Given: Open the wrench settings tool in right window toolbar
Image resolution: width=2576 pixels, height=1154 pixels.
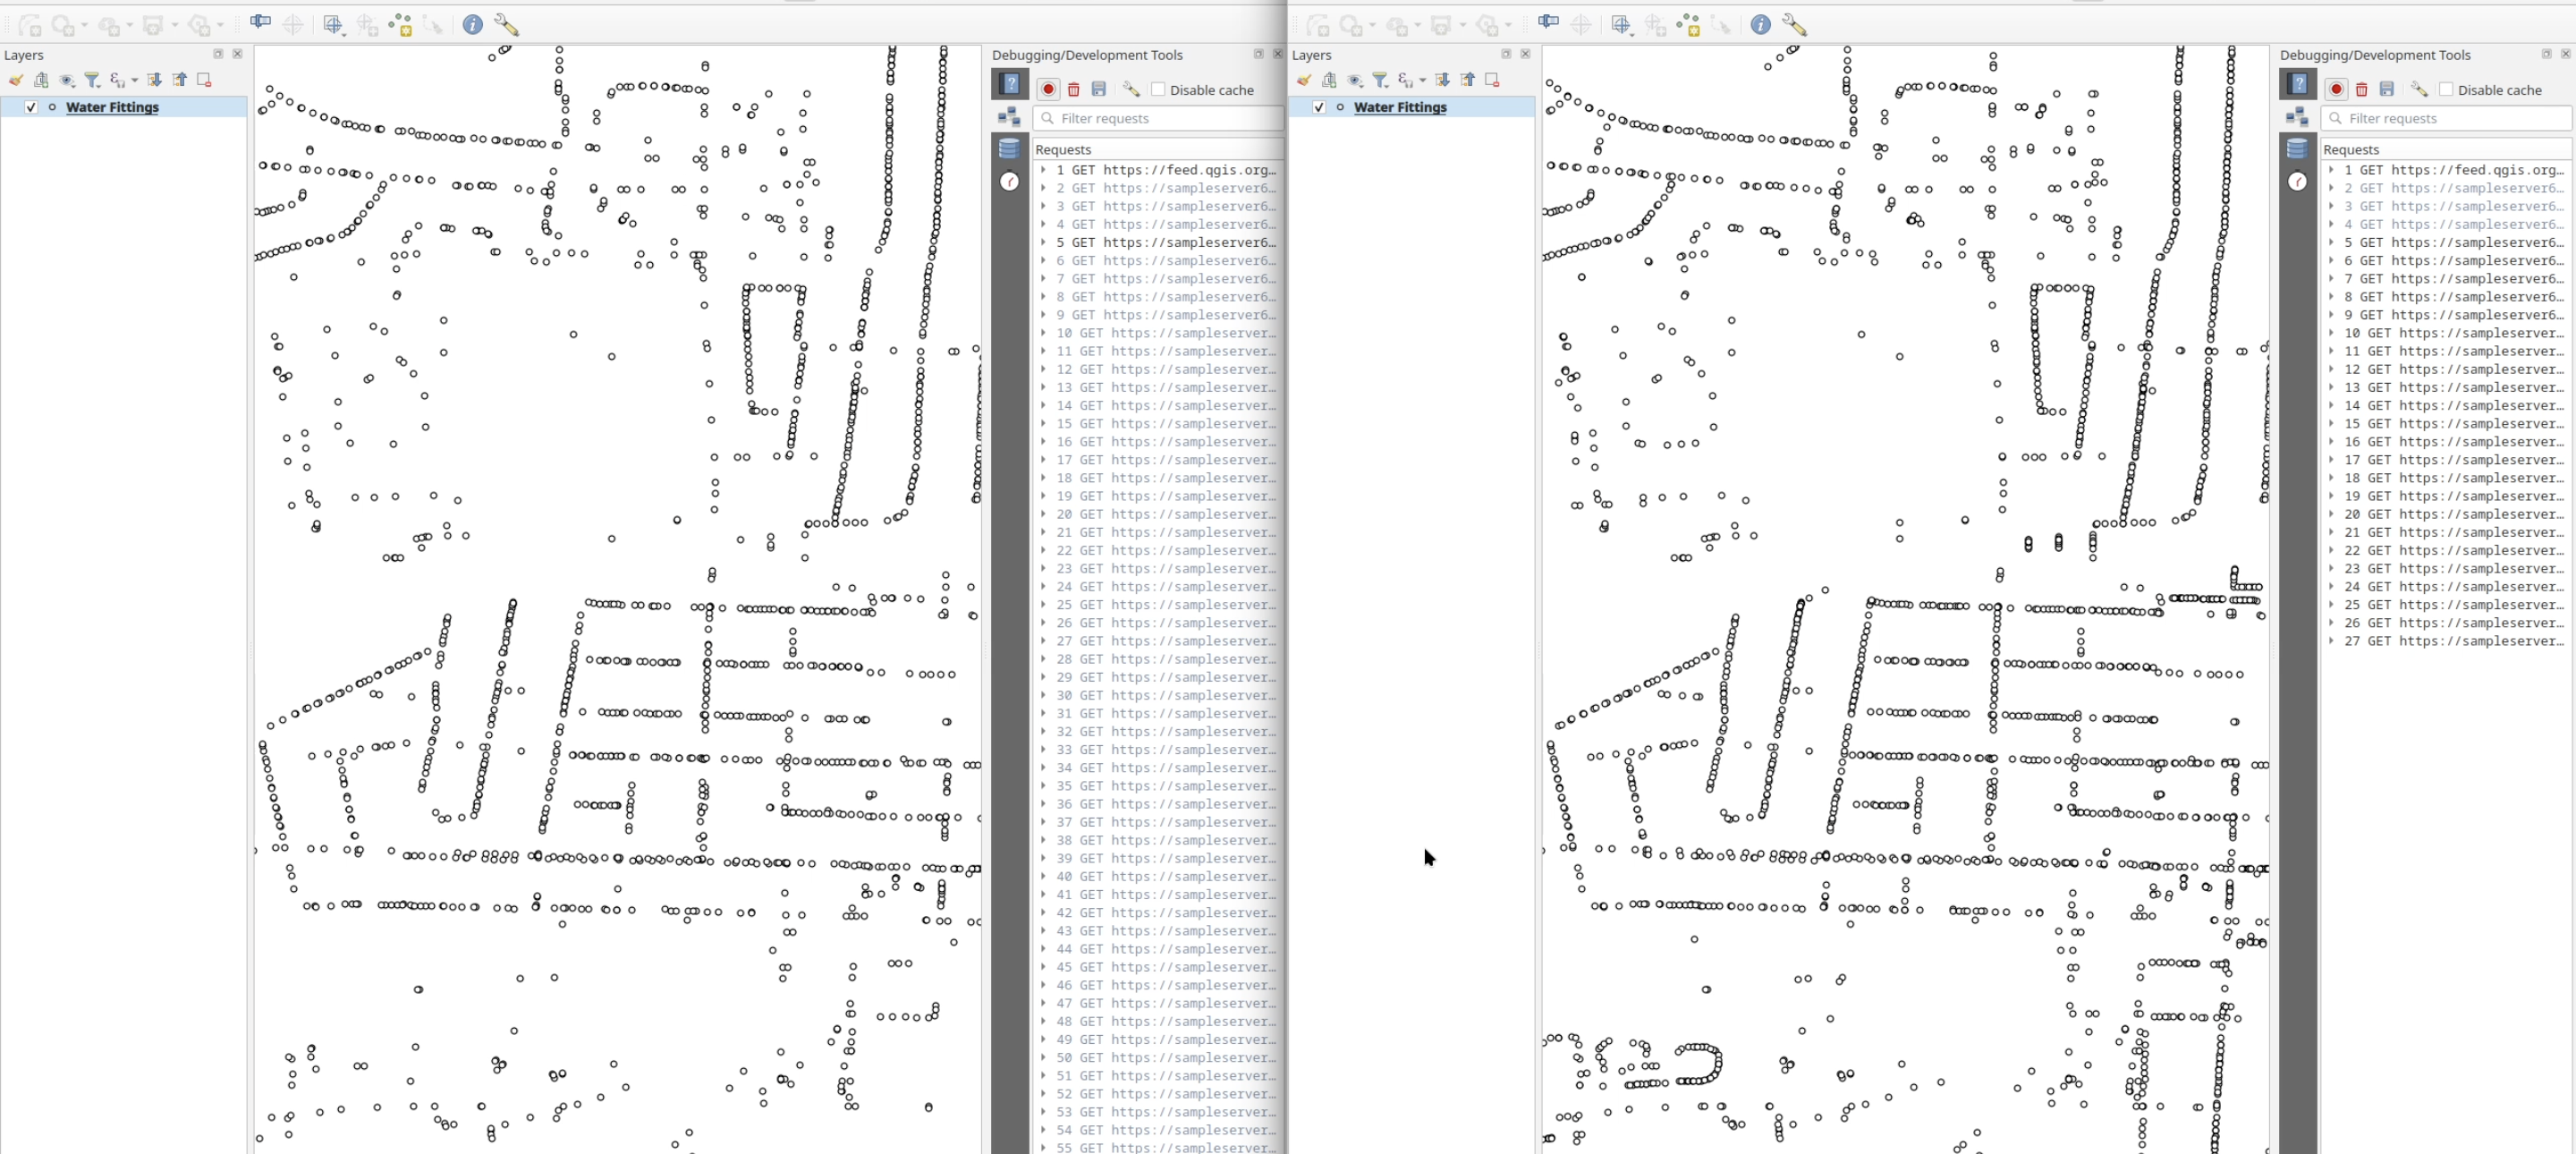Looking at the screenshot, I should (x=1794, y=25).
